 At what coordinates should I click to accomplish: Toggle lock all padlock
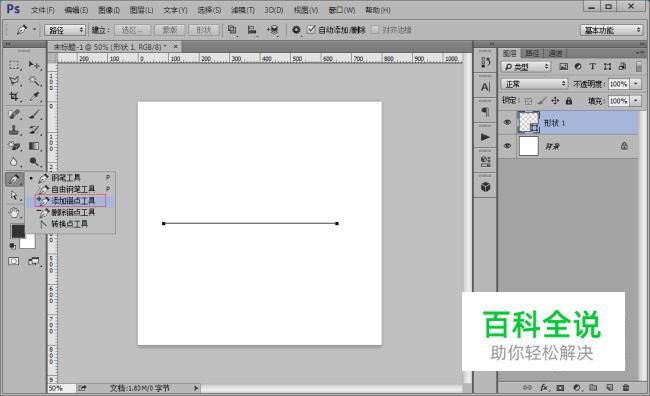coord(569,101)
